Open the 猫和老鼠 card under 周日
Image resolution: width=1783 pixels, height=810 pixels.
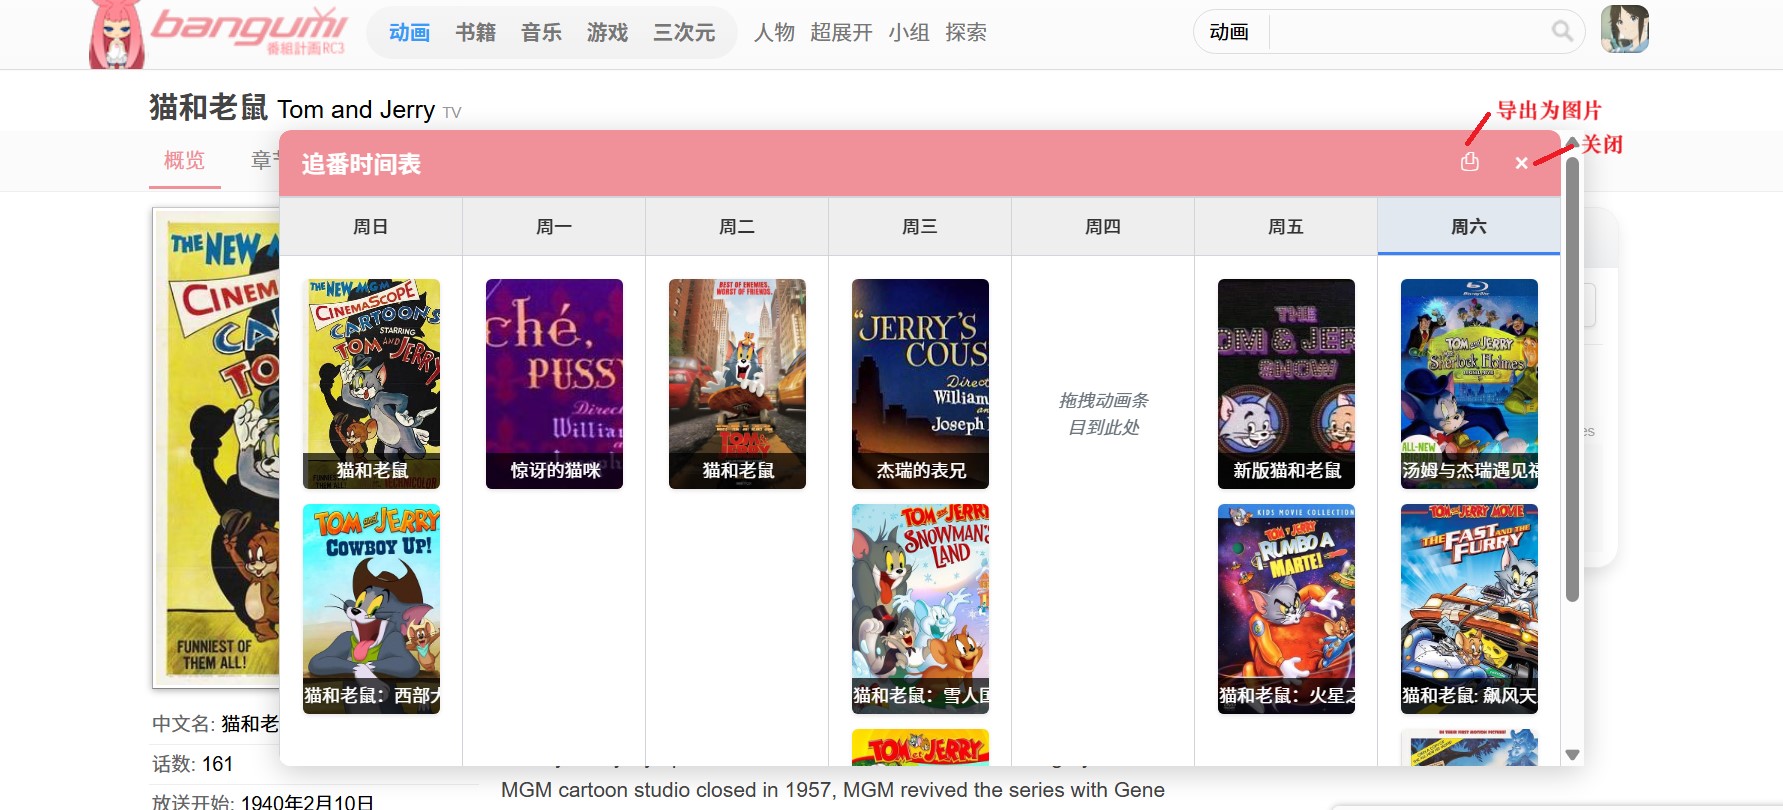click(371, 384)
